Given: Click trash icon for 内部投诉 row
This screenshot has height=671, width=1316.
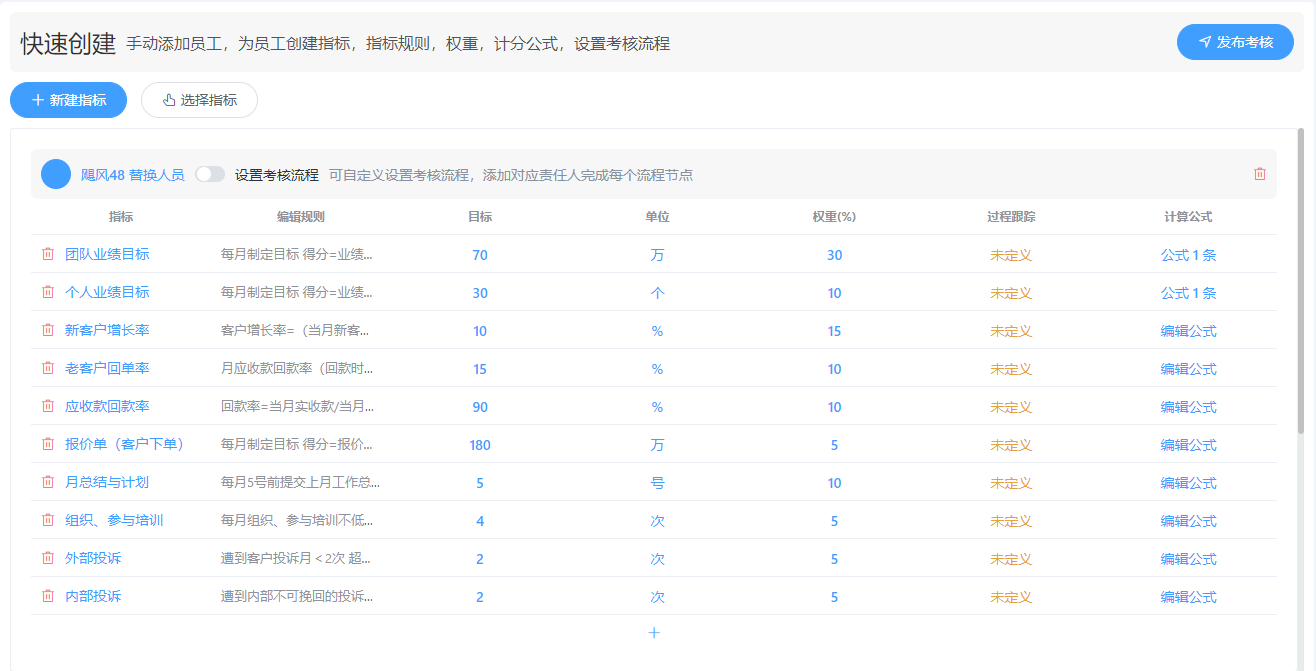Looking at the screenshot, I should (48, 596).
